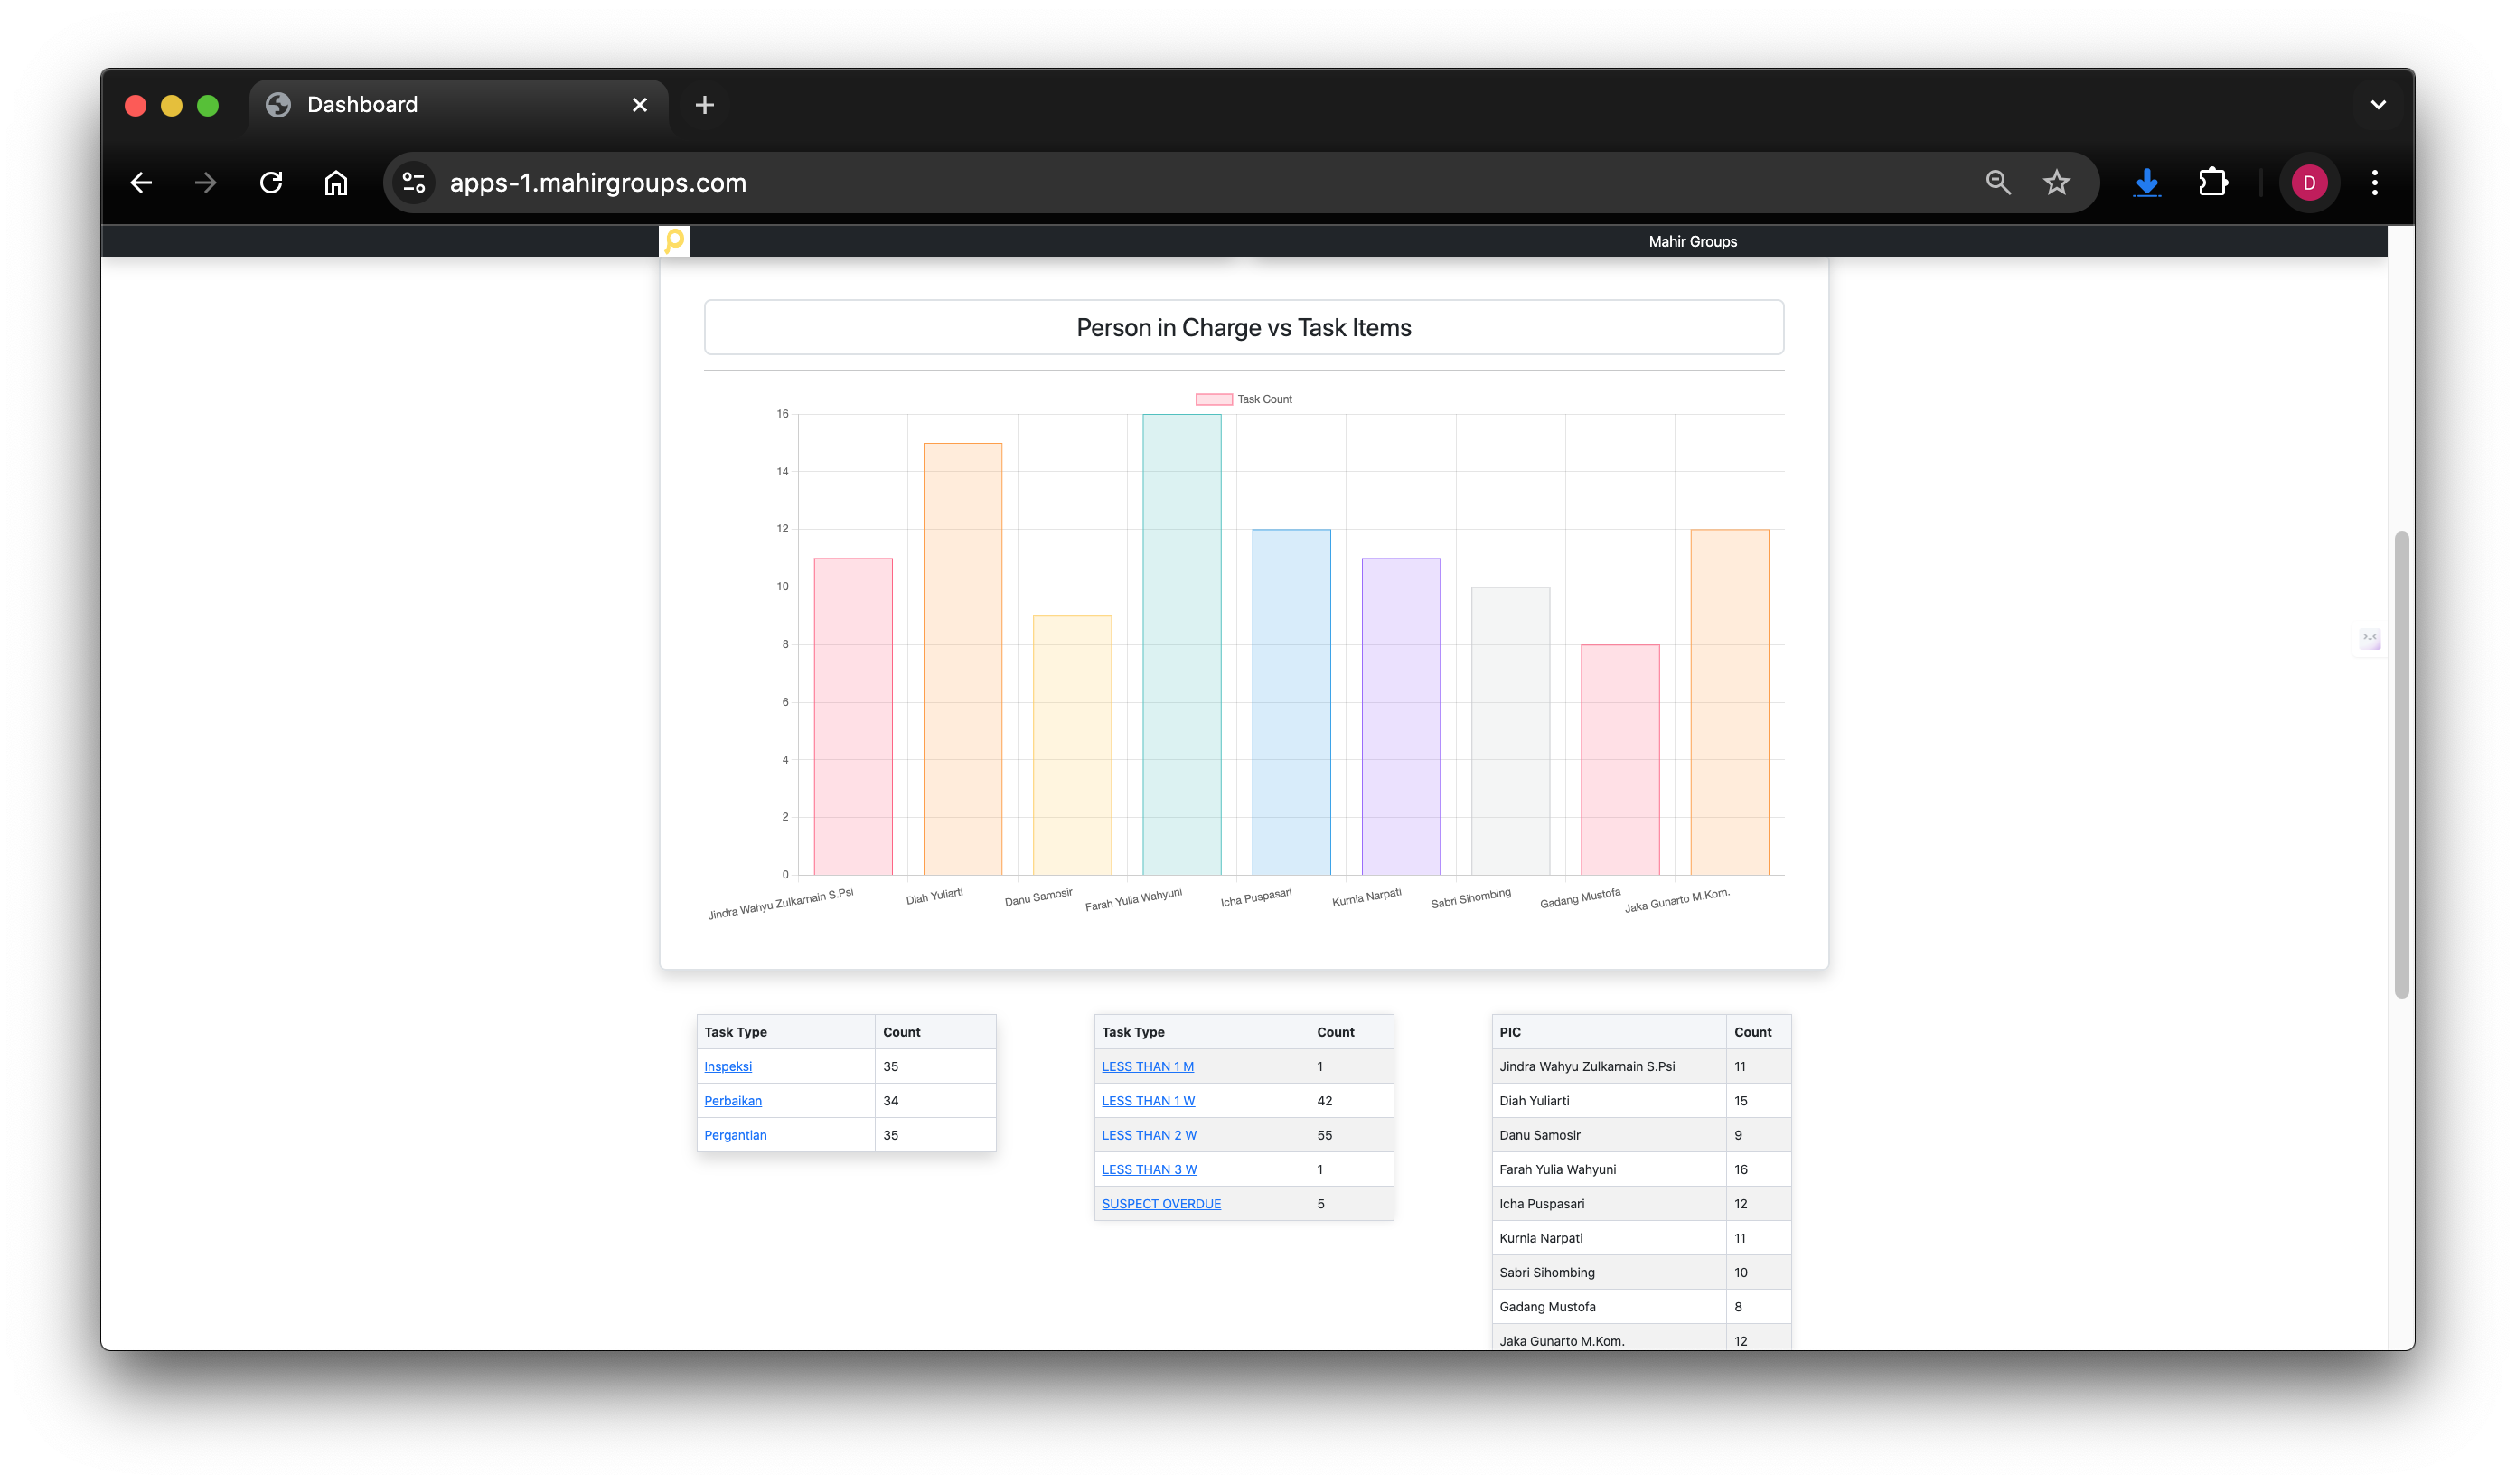The height and width of the screenshot is (1484, 2516).
Task: Click the zoom magnifier icon in the address bar
Action: coord(1997,183)
